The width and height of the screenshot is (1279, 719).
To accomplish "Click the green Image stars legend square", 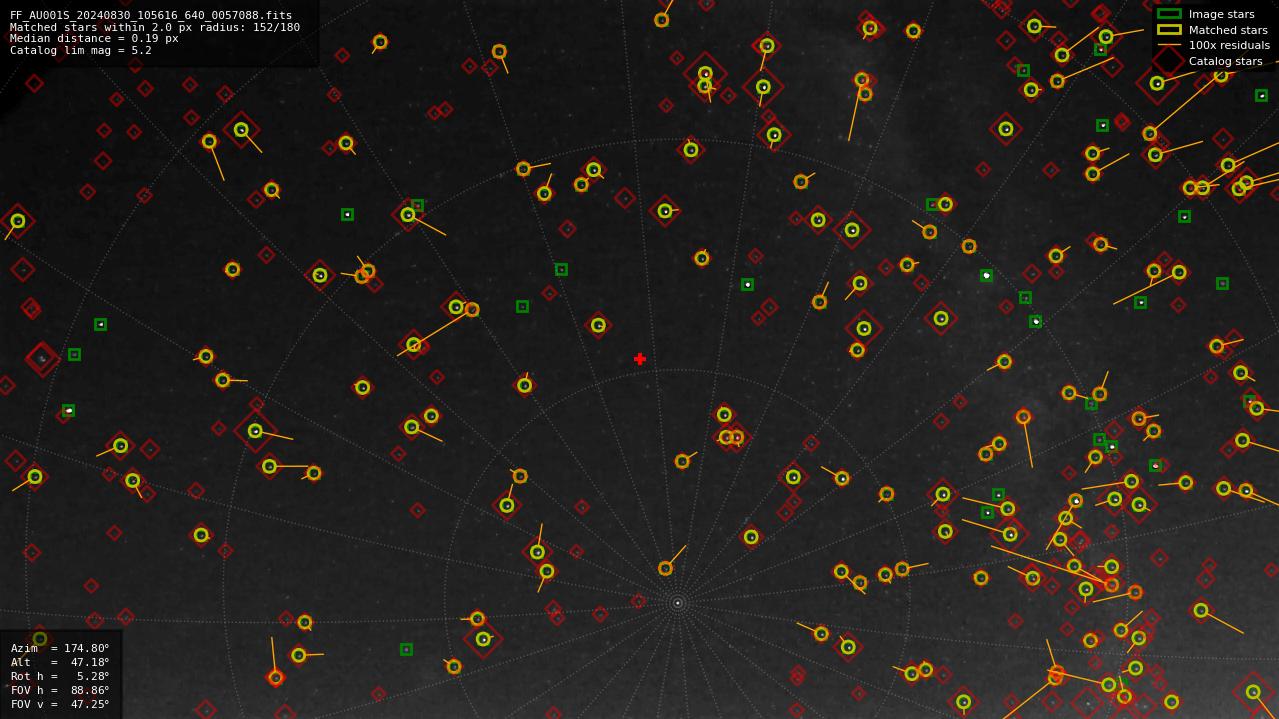I will (1169, 14).
